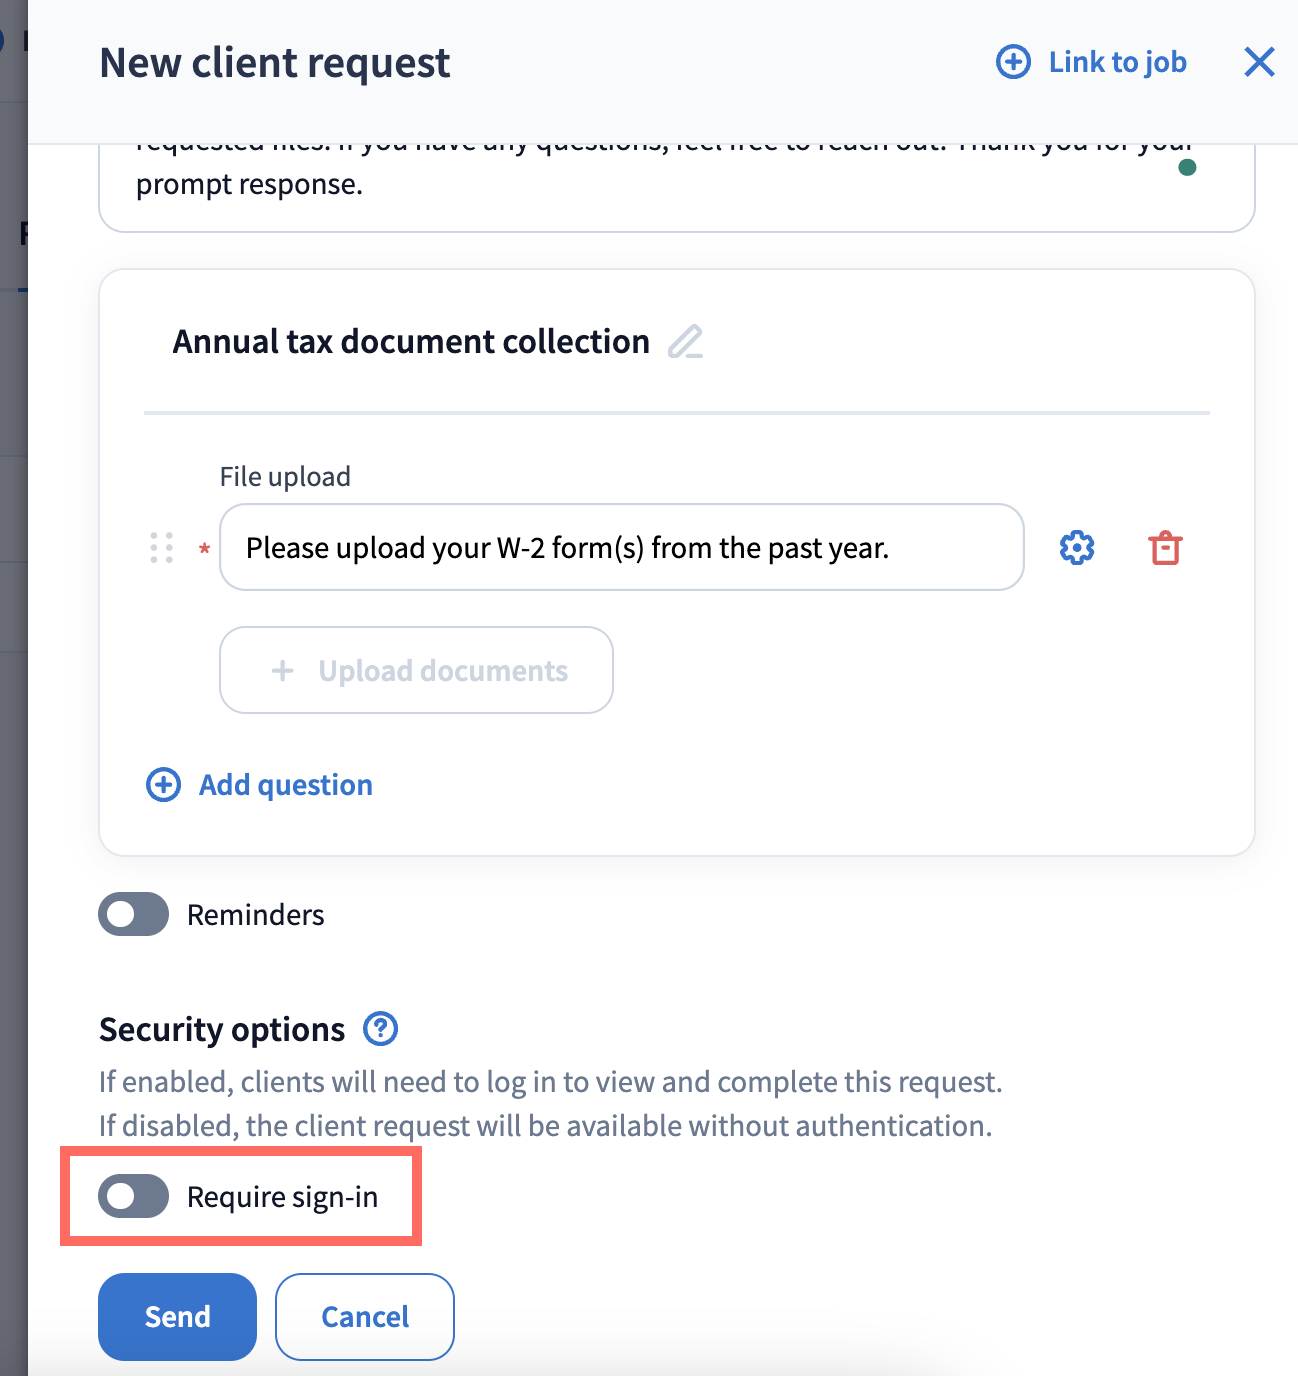The height and width of the screenshot is (1376, 1298).
Task: Click the pencil icon to rename section
Action: 686,342
